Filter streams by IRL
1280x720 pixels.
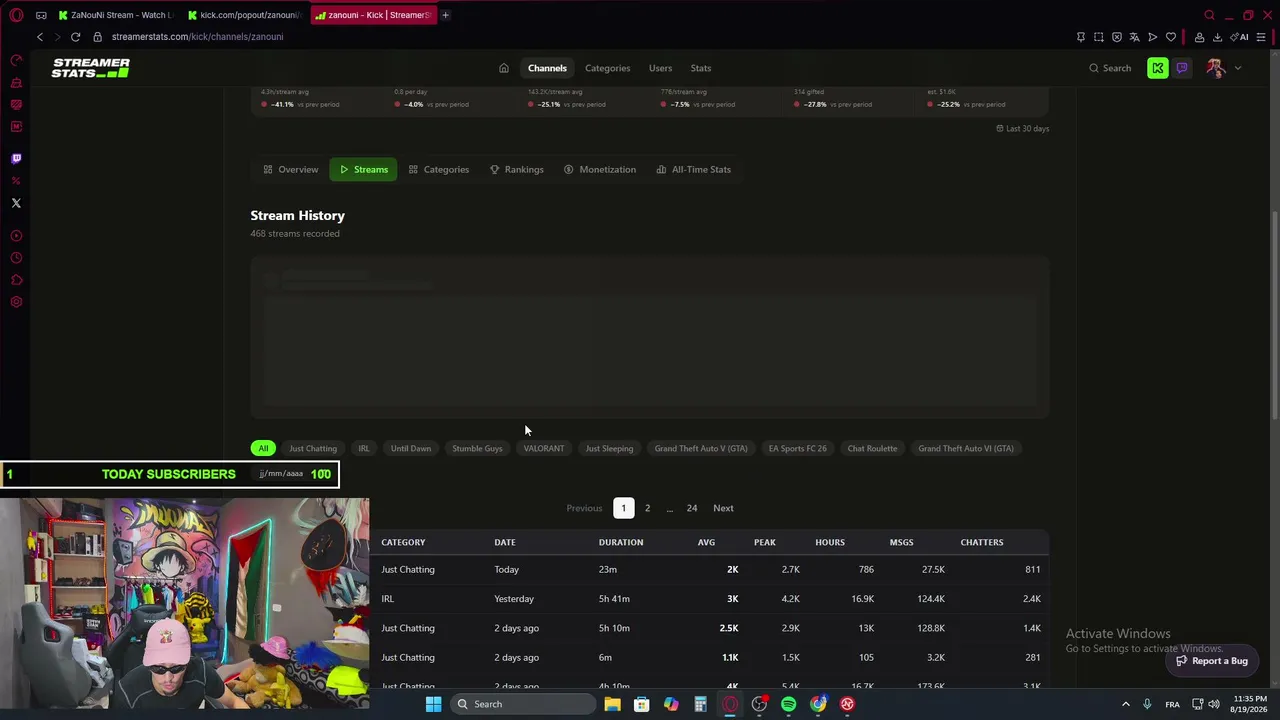364,449
